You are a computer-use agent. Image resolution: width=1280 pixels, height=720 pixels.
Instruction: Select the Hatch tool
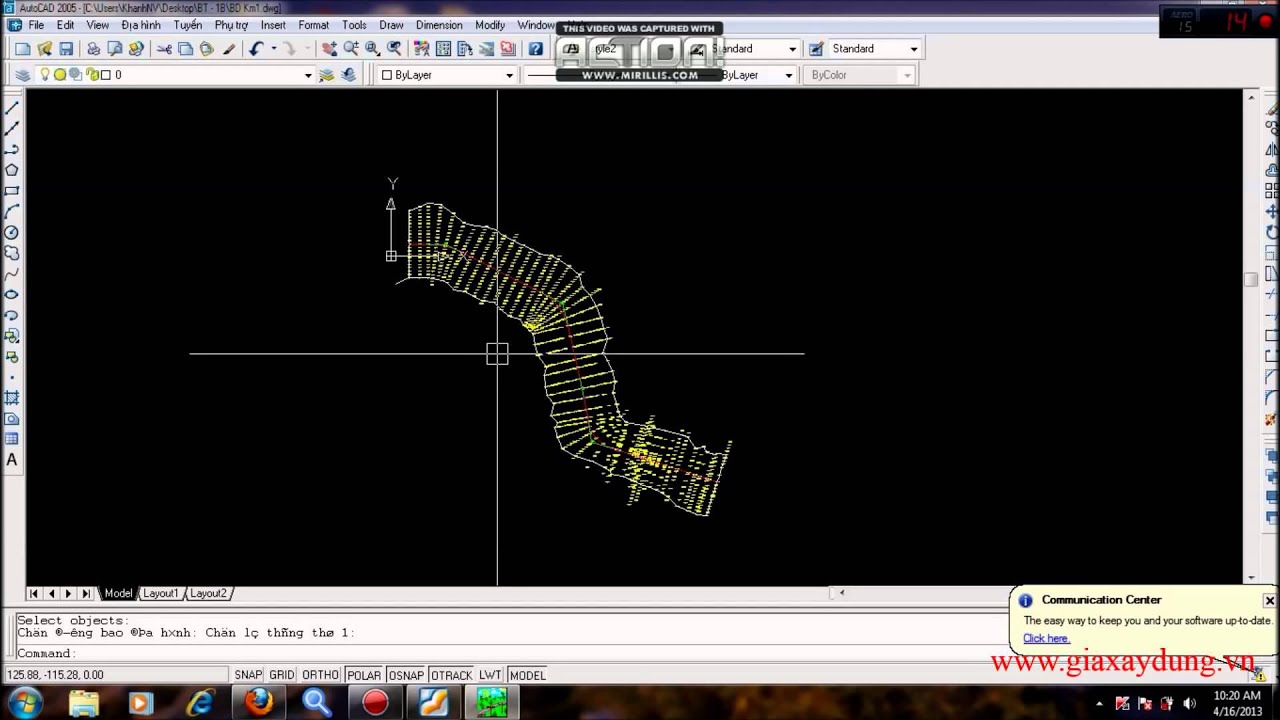coord(12,398)
